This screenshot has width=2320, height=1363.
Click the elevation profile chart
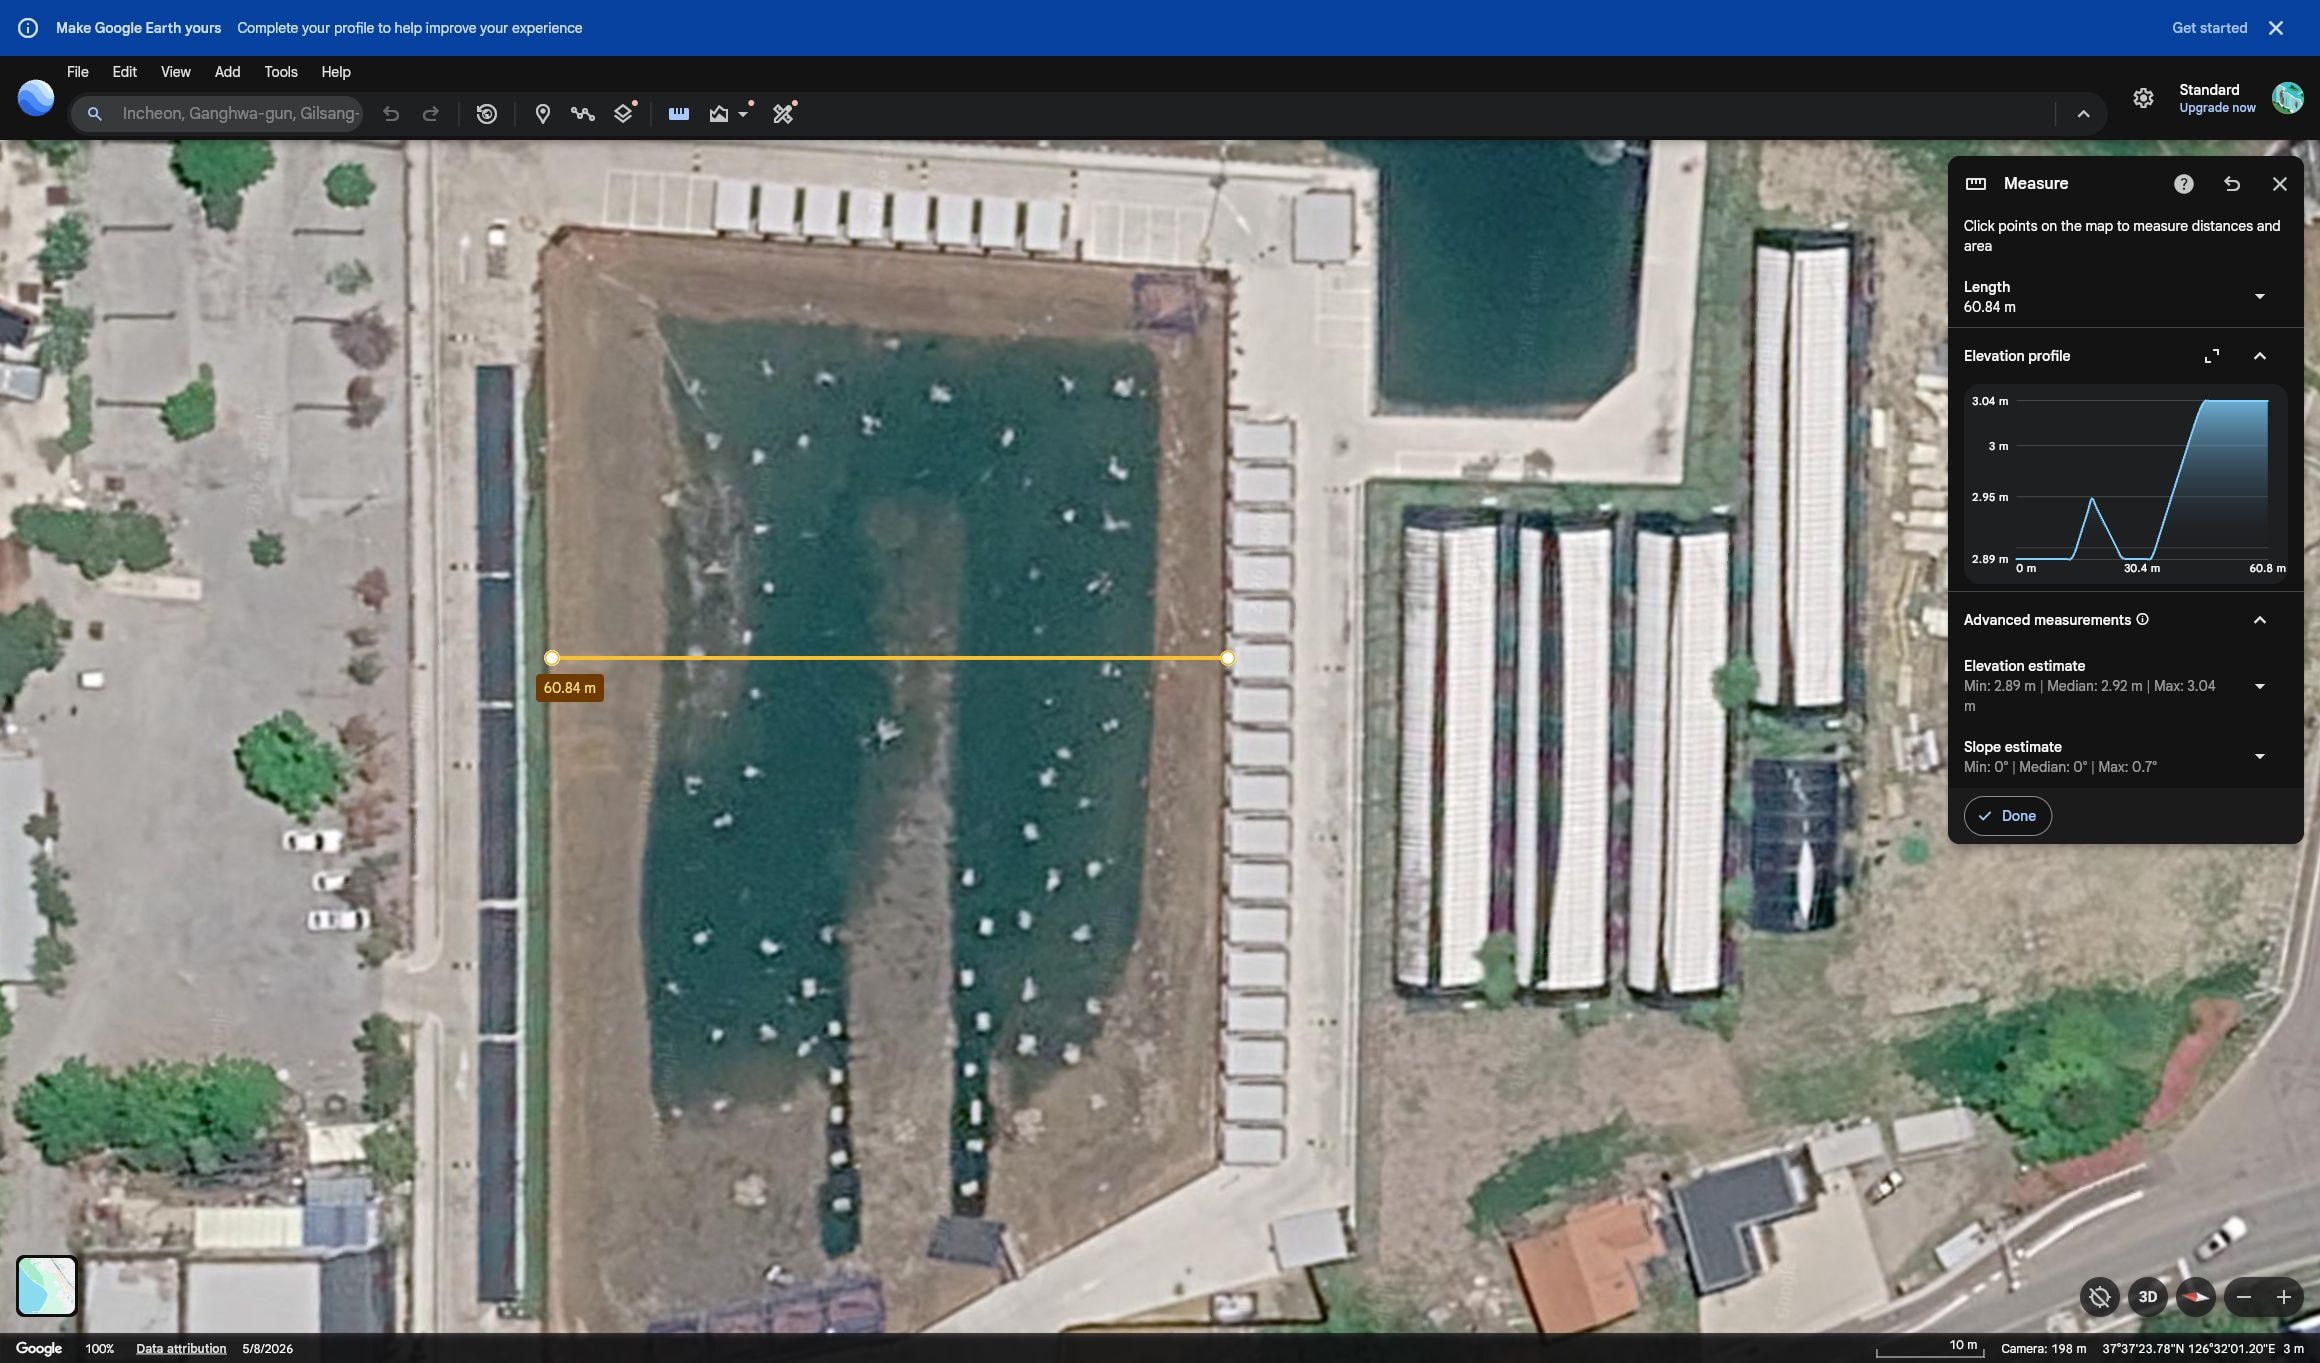click(2126, 485)
